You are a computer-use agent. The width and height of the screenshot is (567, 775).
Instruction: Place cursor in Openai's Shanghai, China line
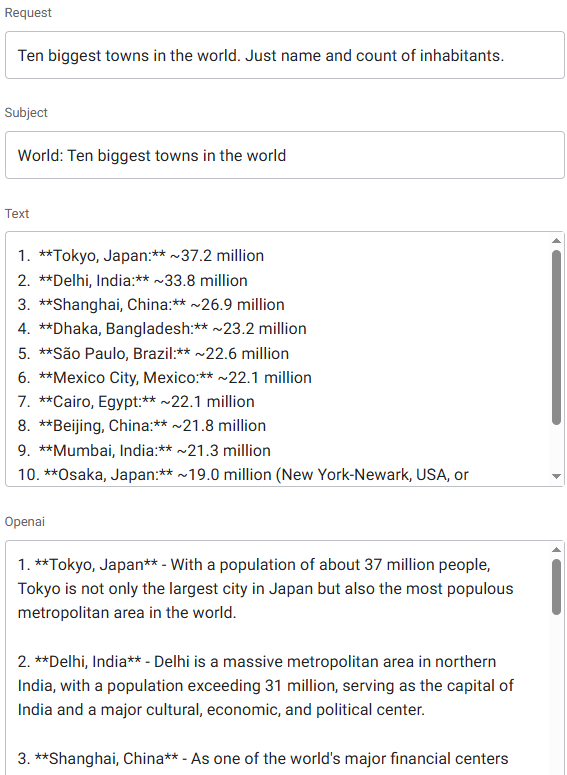tap(263, 758)
